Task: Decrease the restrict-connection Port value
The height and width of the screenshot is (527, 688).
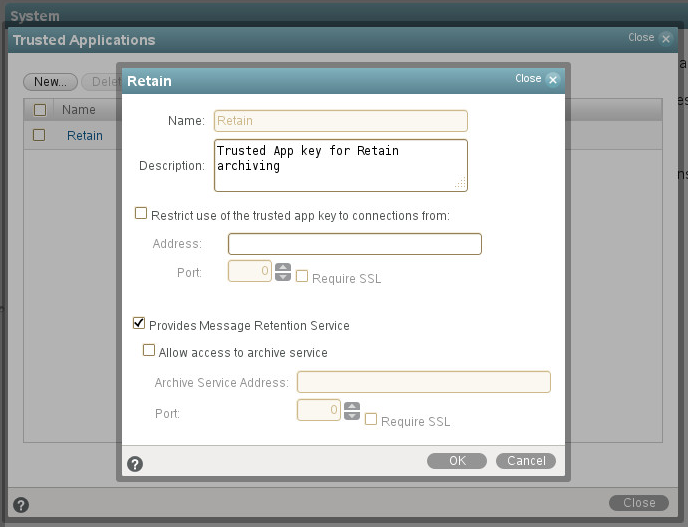Action: pyautogui.click(x=283, y=276)
